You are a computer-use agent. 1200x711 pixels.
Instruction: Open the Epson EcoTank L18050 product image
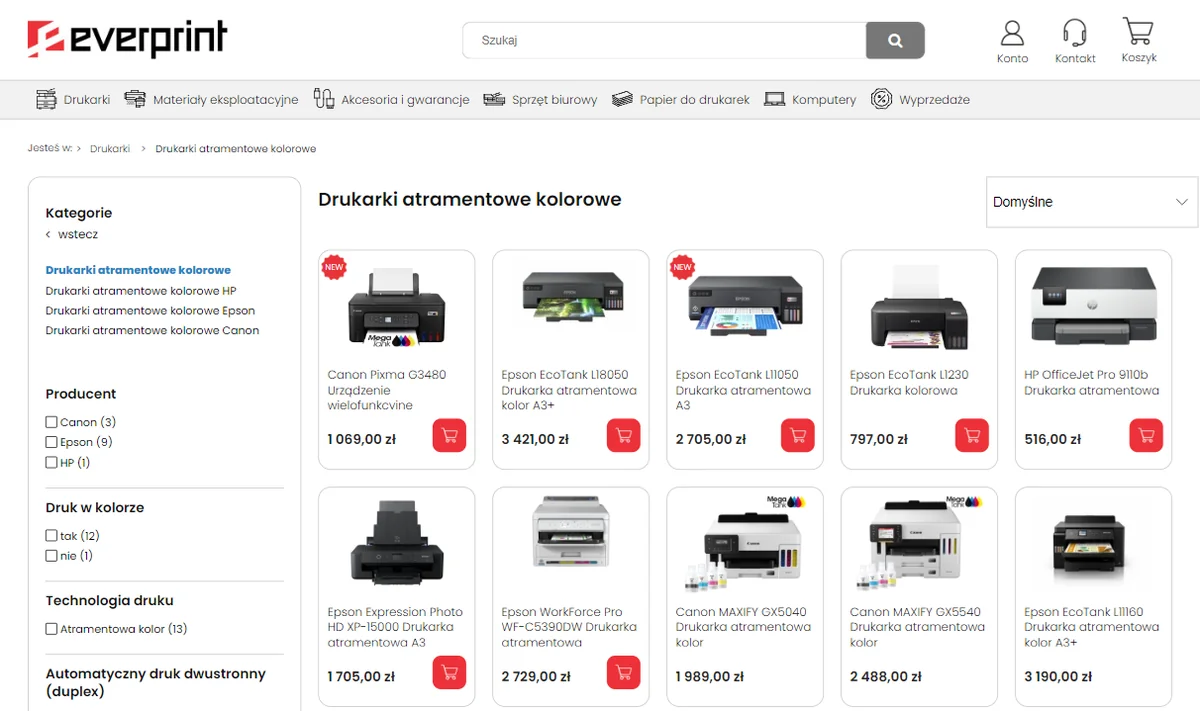point(571,296)
